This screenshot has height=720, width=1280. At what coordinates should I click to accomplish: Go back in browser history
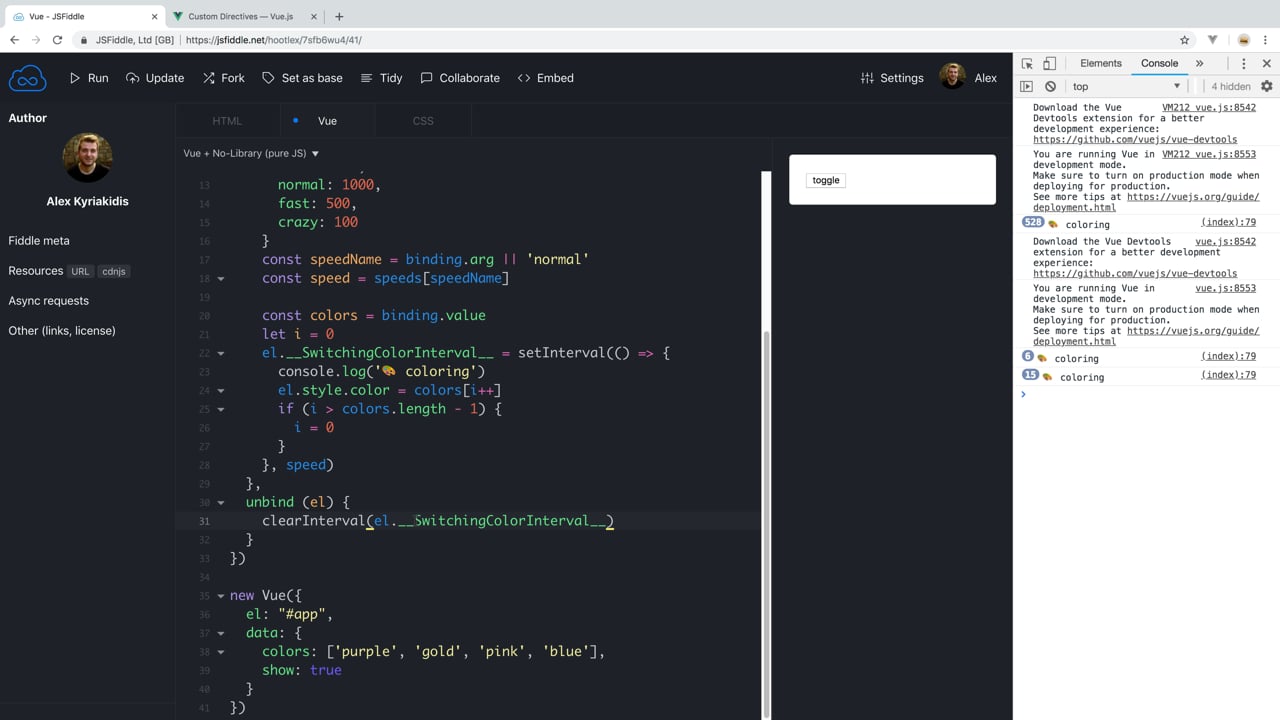[14, 40]
